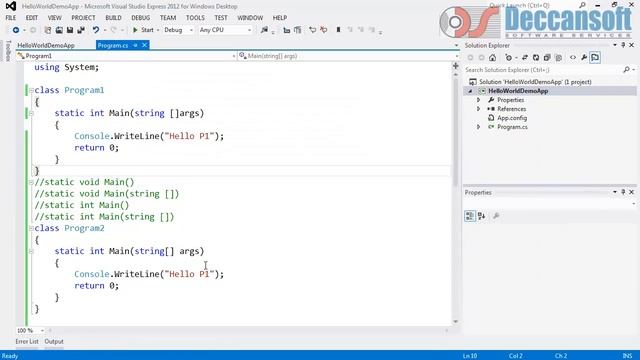Viewport: 640px width, 360px height.
Task: Toggle Show All Files in Solution Explorer
Action: (x=558, y=58)
